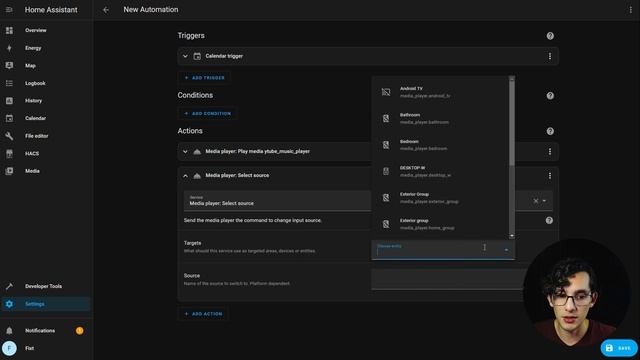
Task: Select Android TV from entity list
Action: tap(441, 92)
